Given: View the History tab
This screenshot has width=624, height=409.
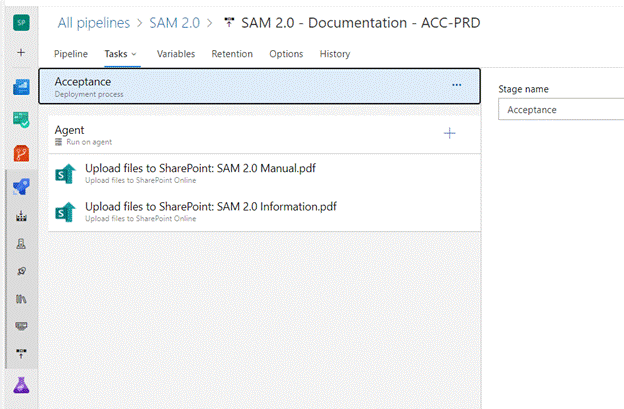Looking at the screenshot, I should click(335, 54).
